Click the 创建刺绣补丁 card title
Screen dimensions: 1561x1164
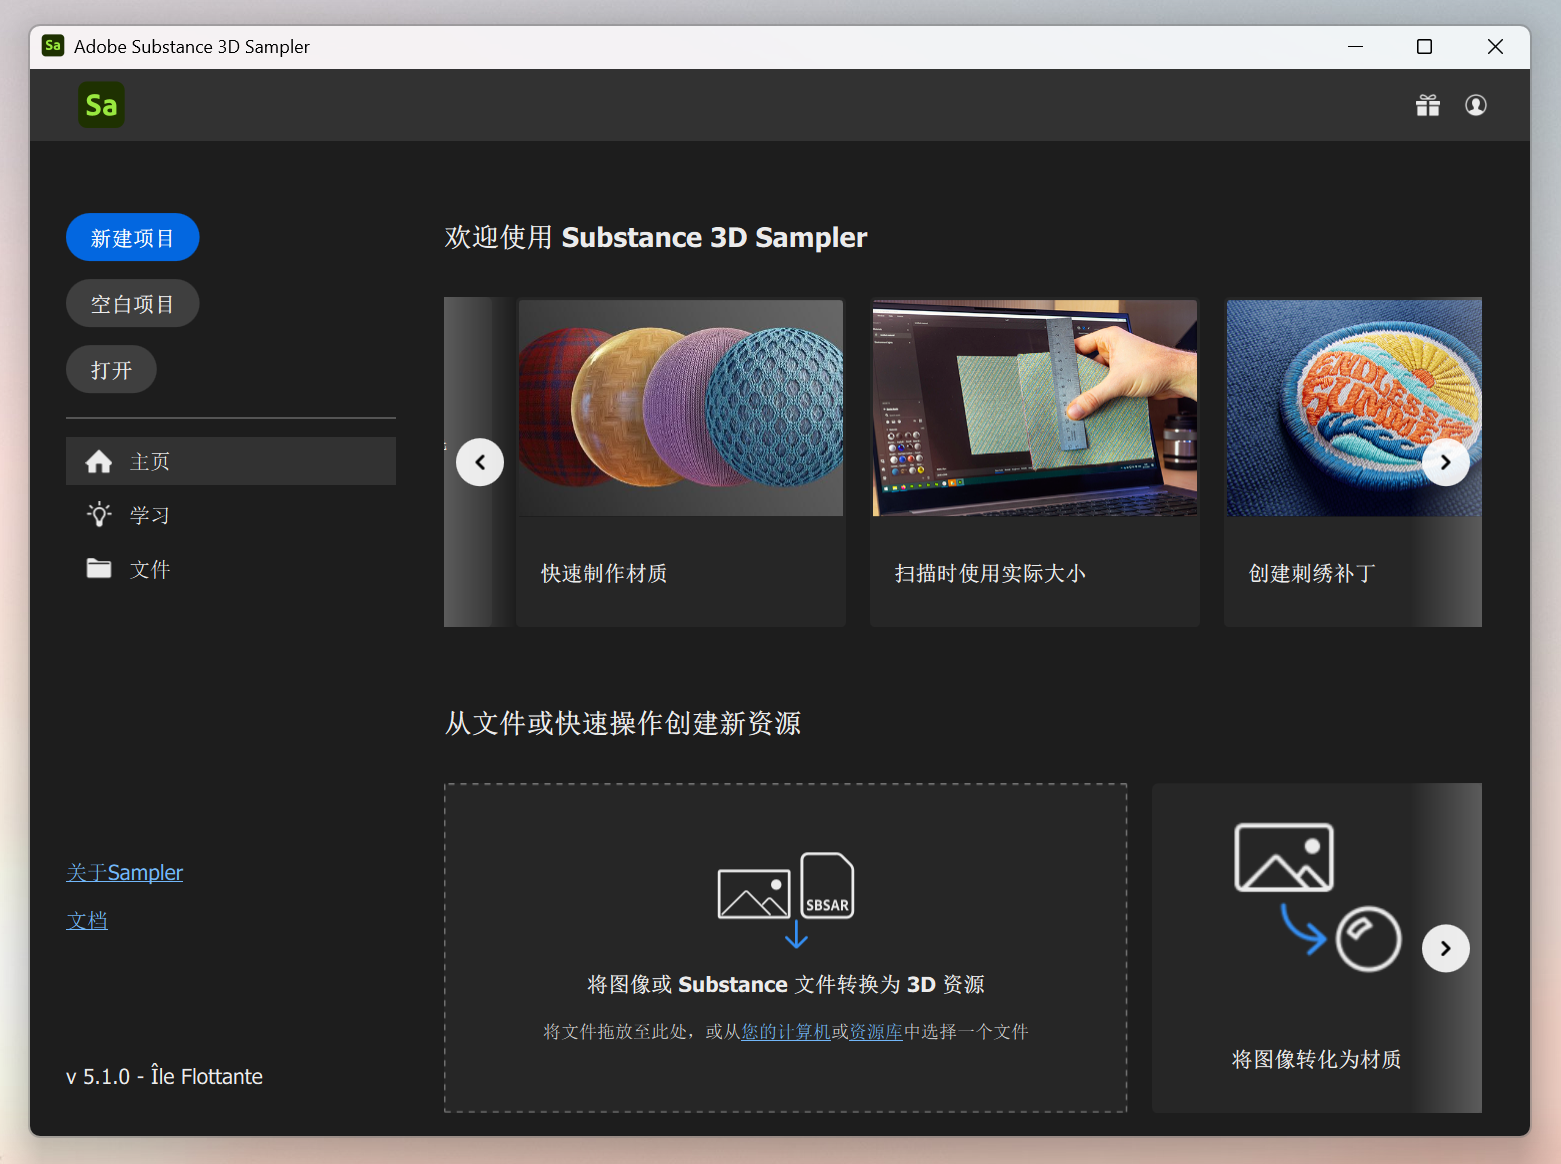point(1312,573)
